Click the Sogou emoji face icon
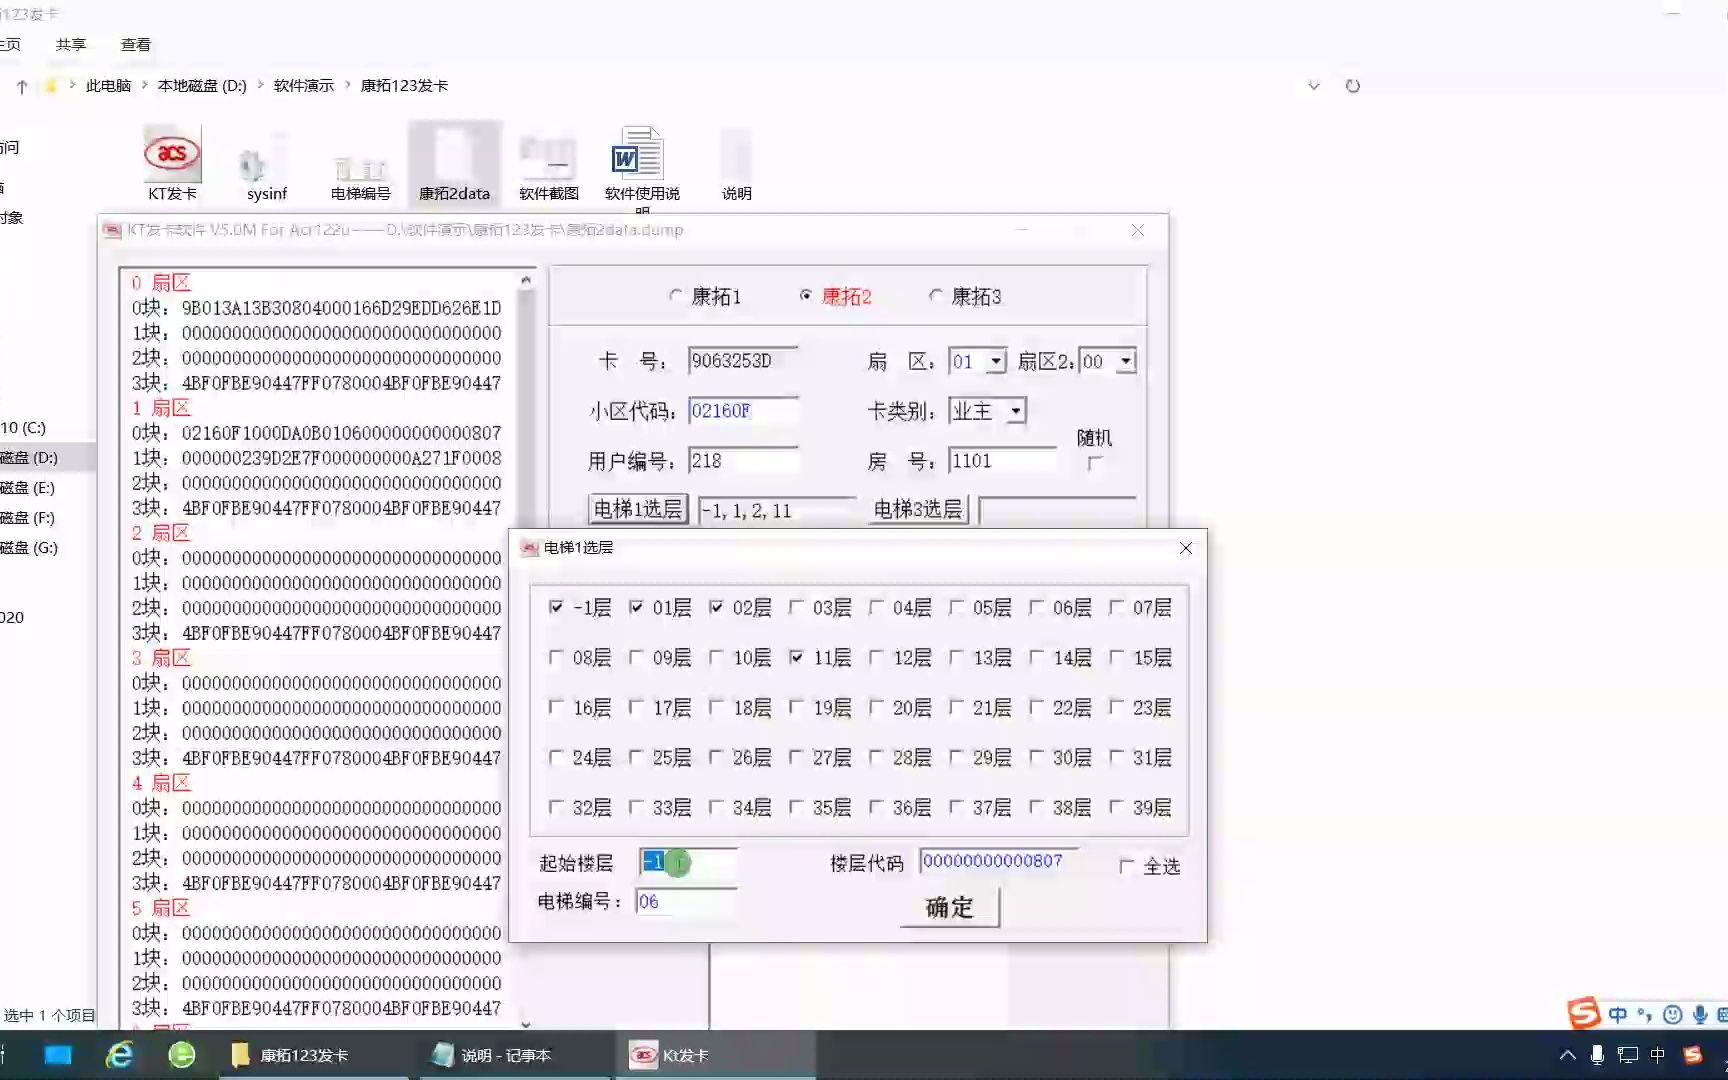Viewport: 1728px width, 1080px height. click(1672, 1015)
